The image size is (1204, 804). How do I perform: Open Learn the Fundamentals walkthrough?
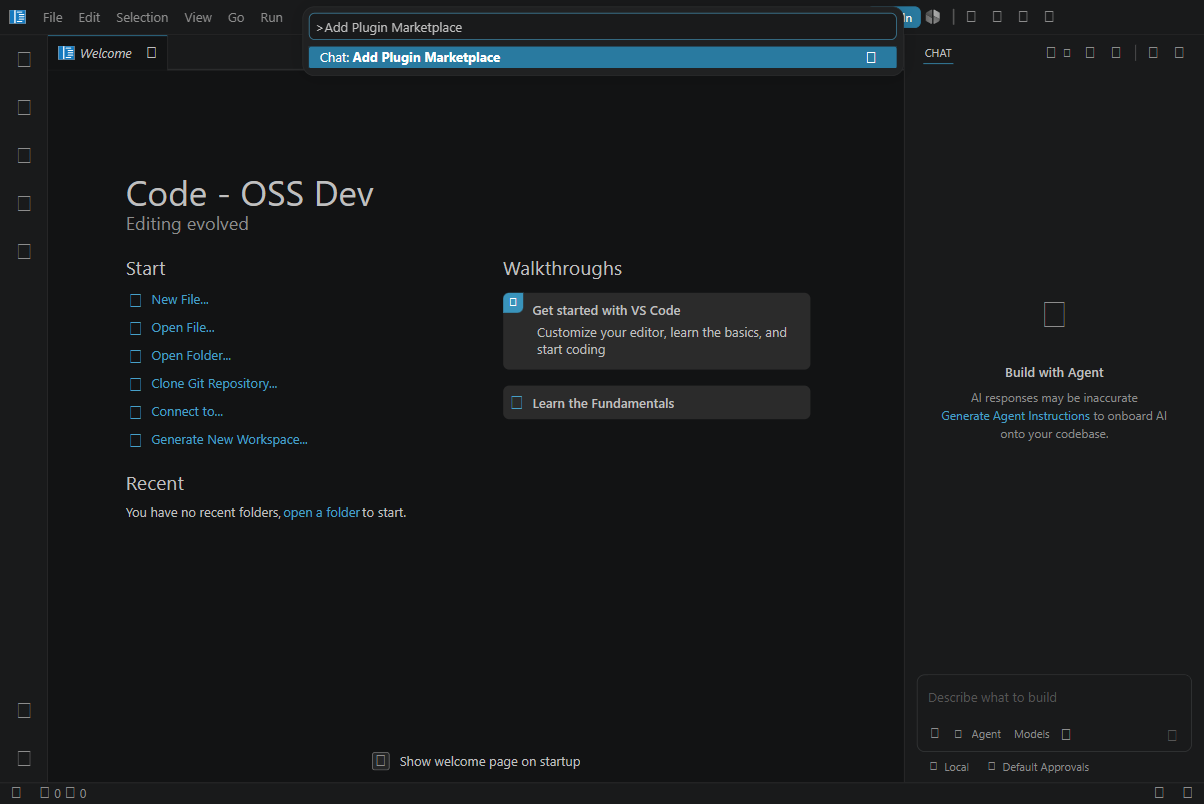click(656, 403)
